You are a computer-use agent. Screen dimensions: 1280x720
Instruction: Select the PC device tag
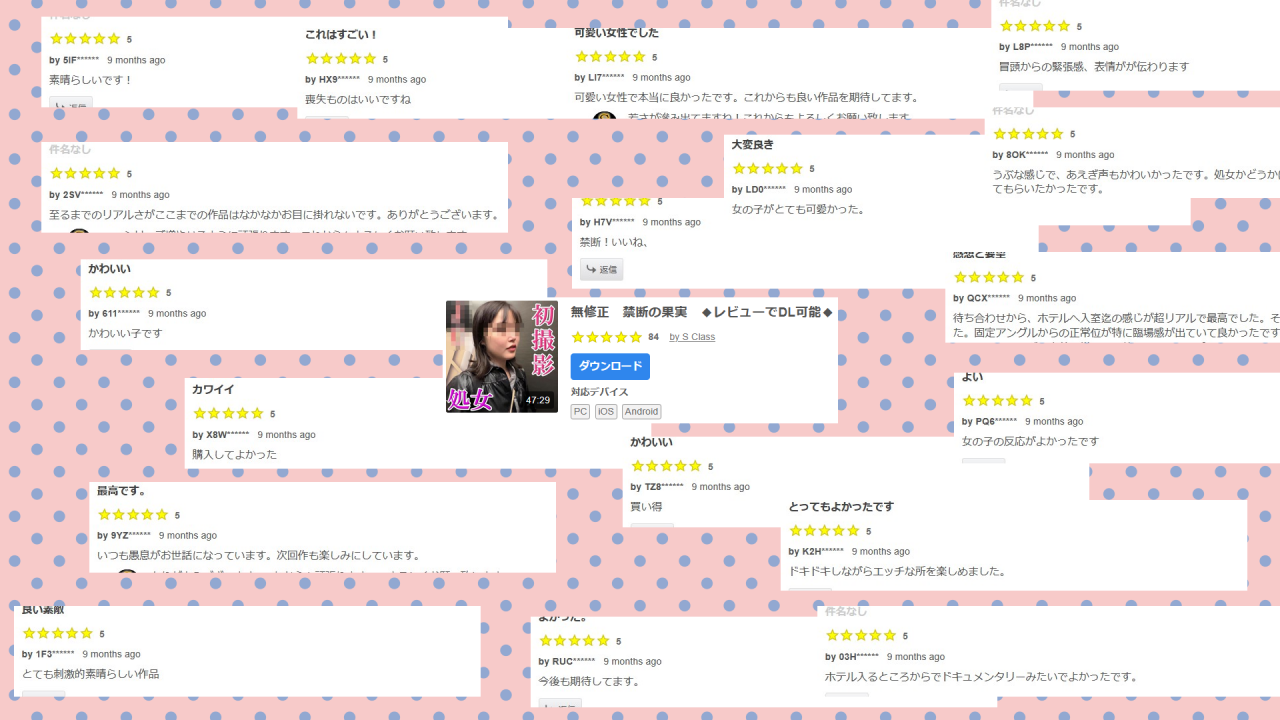point(580,411)
